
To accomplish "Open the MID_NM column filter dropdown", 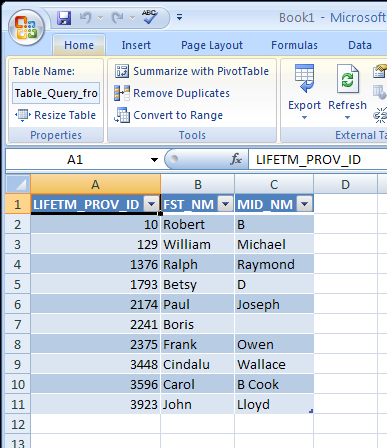I will [305, 204].
